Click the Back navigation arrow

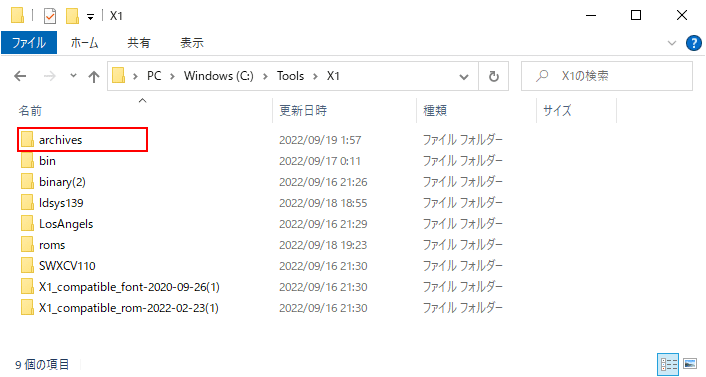[x=20, y=76]
